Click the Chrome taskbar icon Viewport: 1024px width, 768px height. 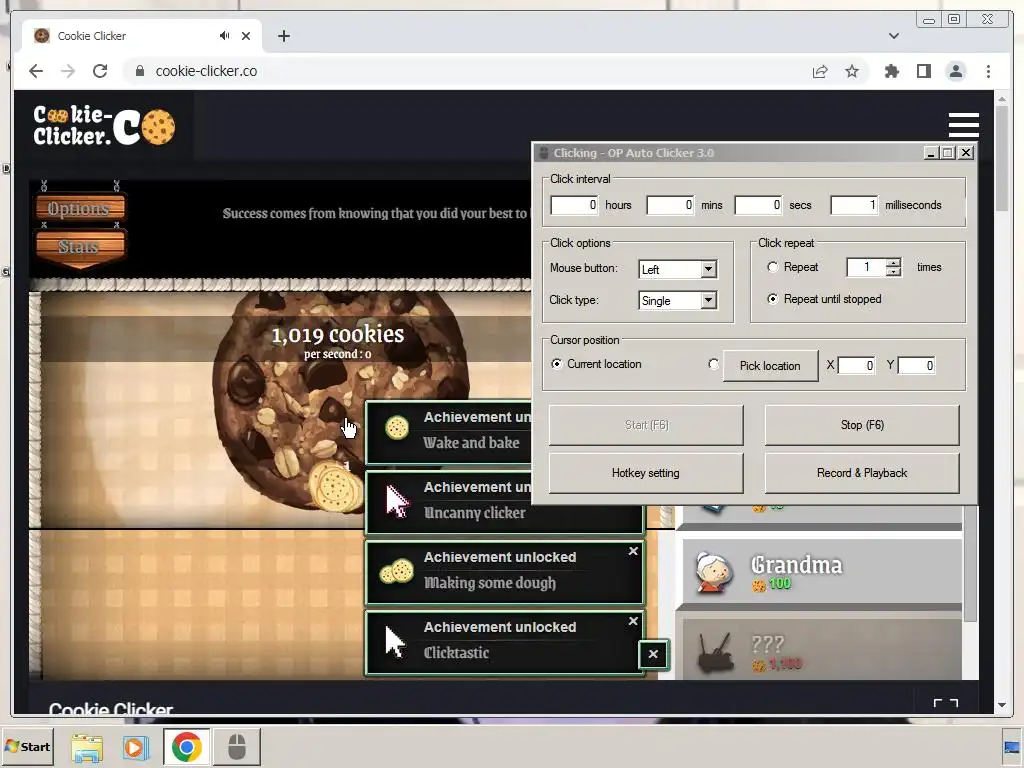coord(187,747)
